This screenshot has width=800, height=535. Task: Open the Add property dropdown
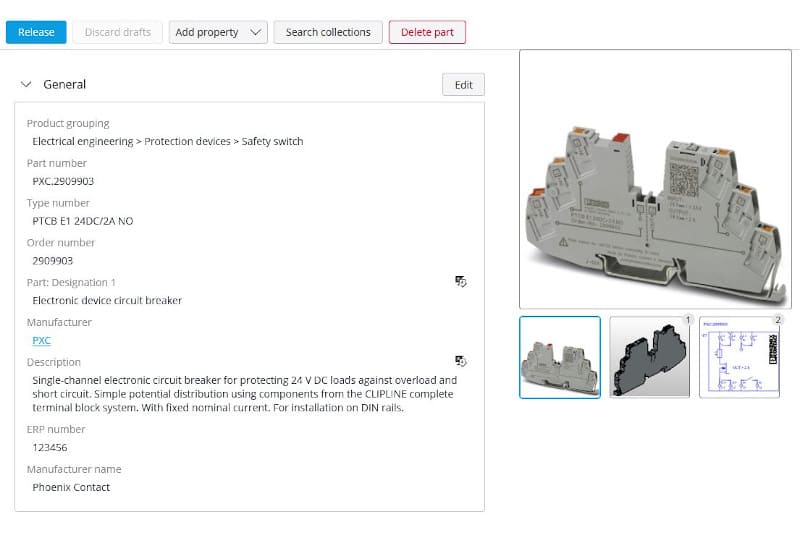pyautogui.click(x=218, y=32)
